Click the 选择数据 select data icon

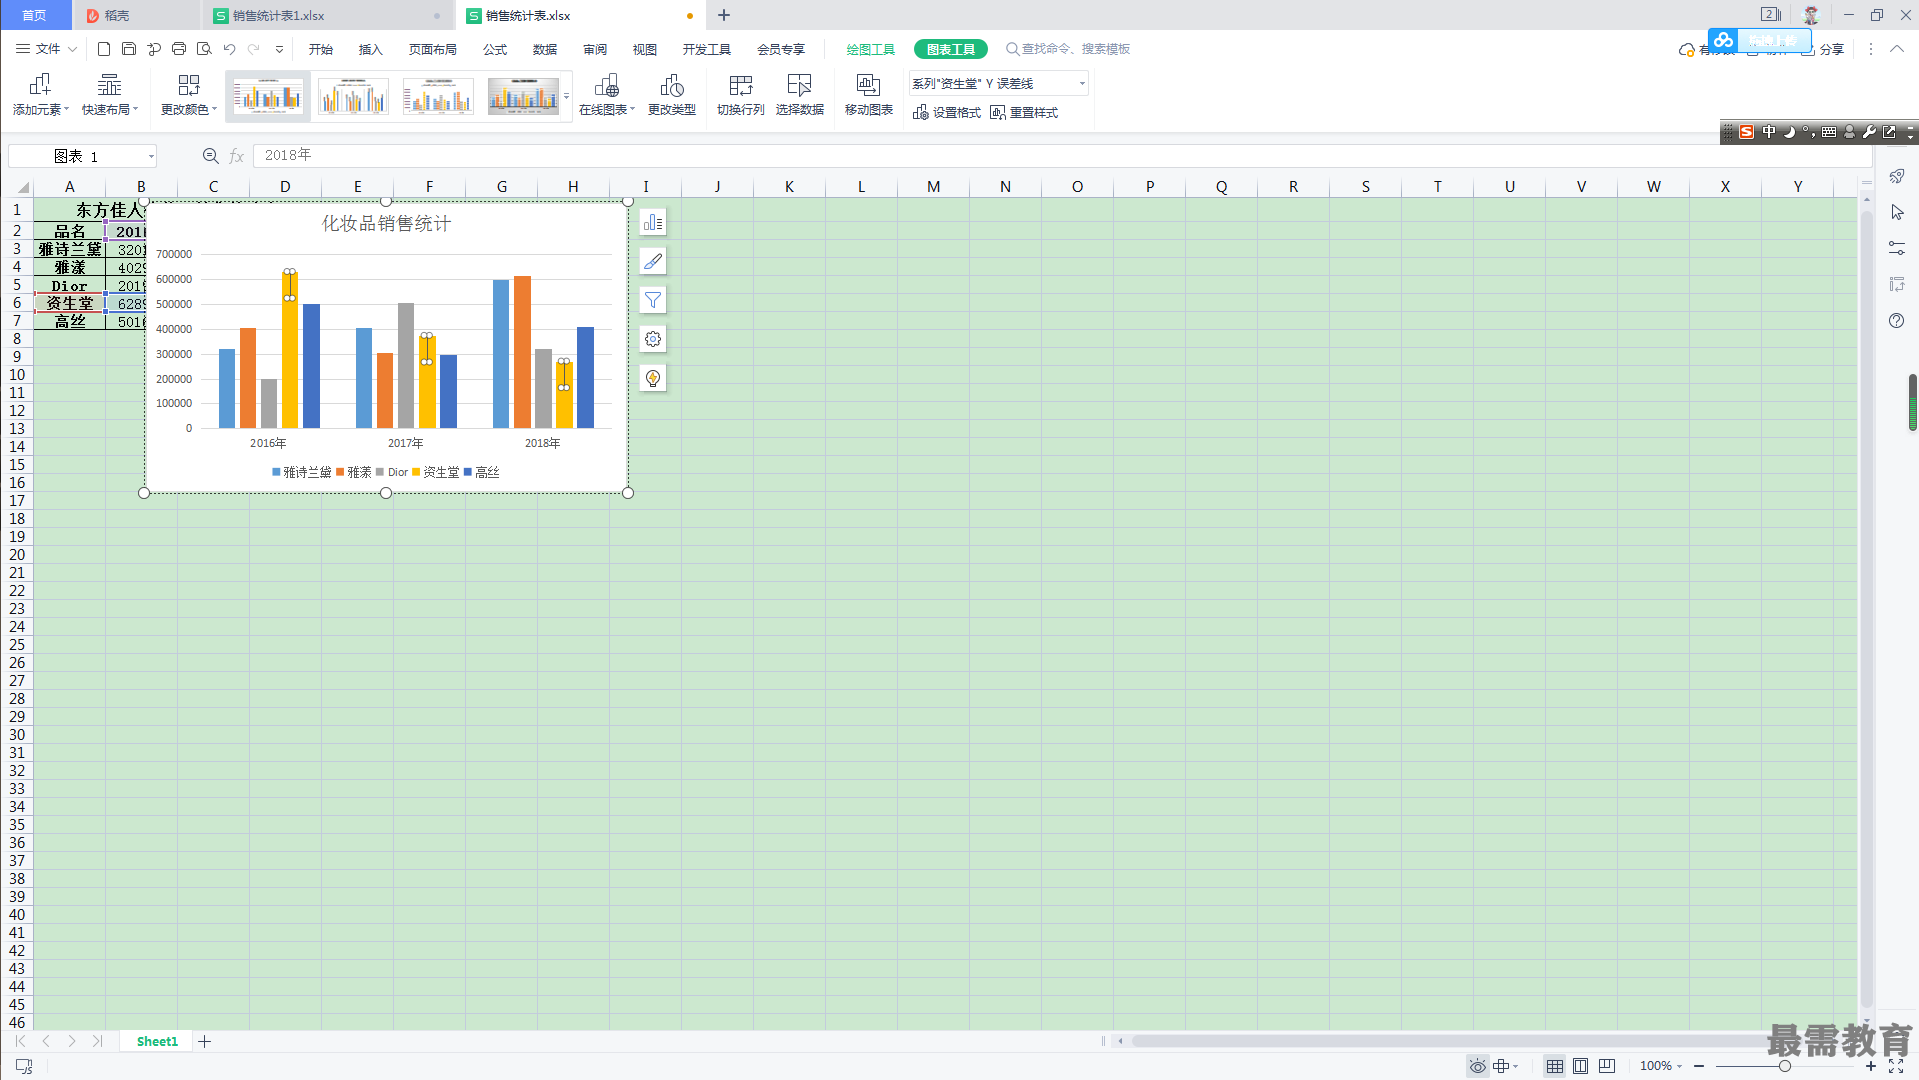[x=800, y=95]
